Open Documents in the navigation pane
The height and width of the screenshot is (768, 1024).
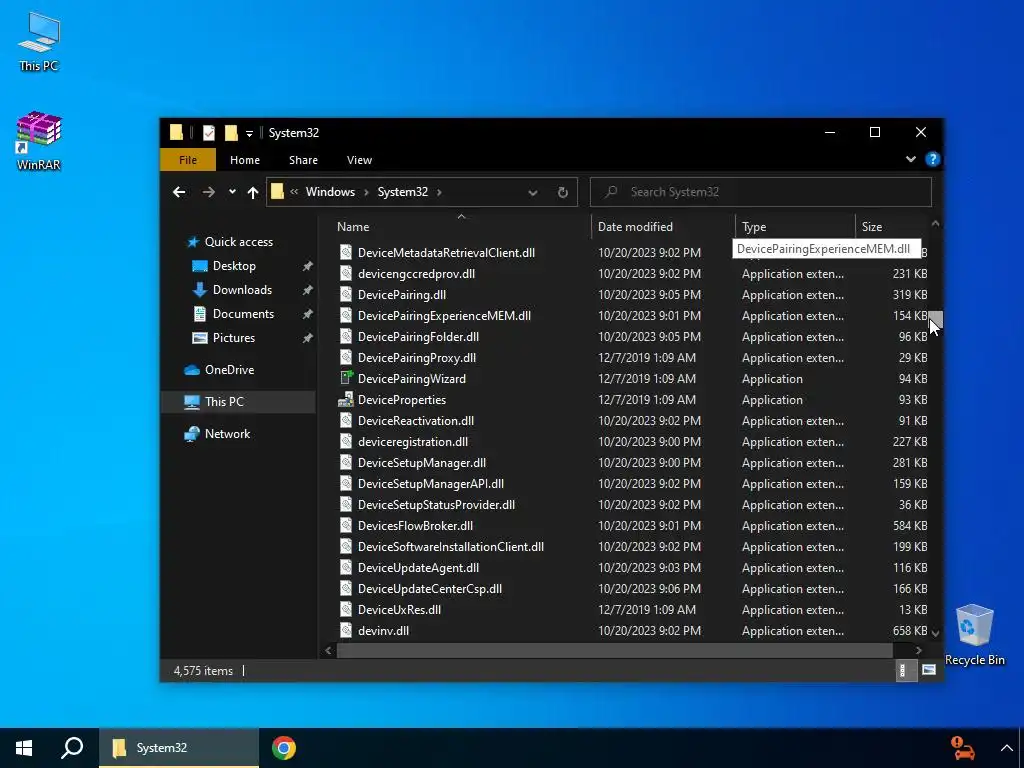(244, 314)
